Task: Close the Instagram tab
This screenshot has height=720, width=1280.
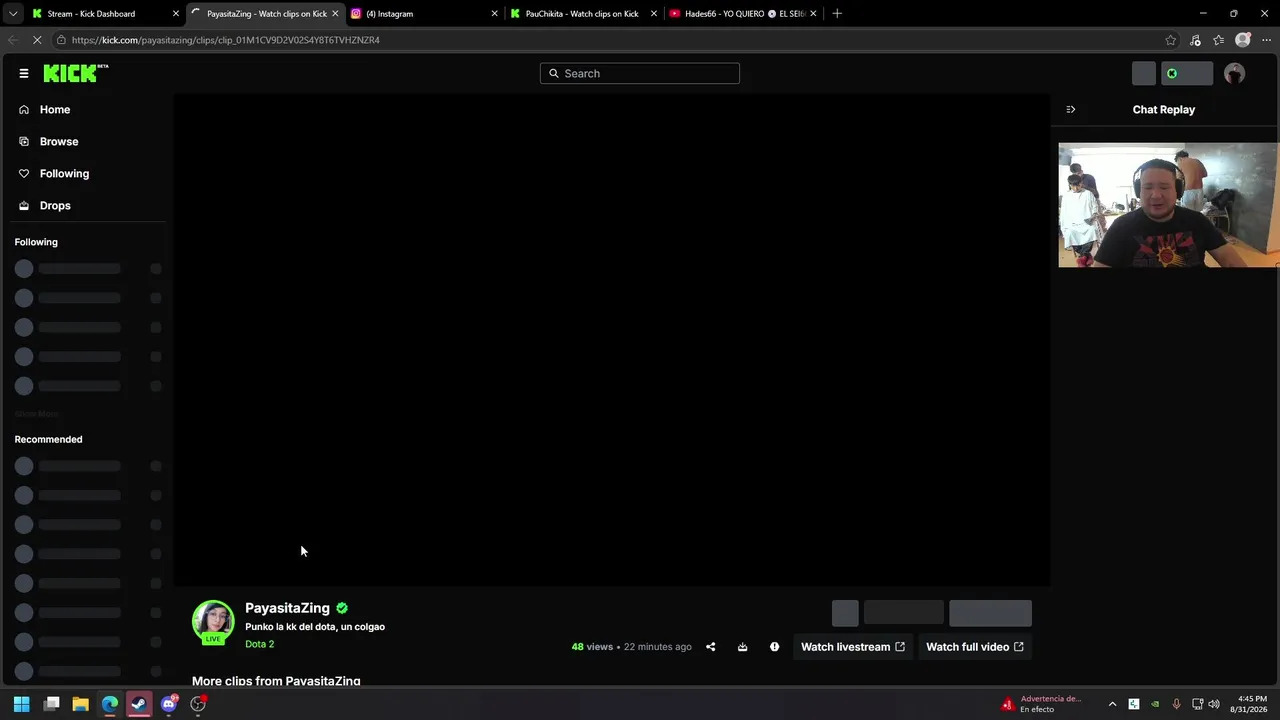Action: tap(494, 14)
